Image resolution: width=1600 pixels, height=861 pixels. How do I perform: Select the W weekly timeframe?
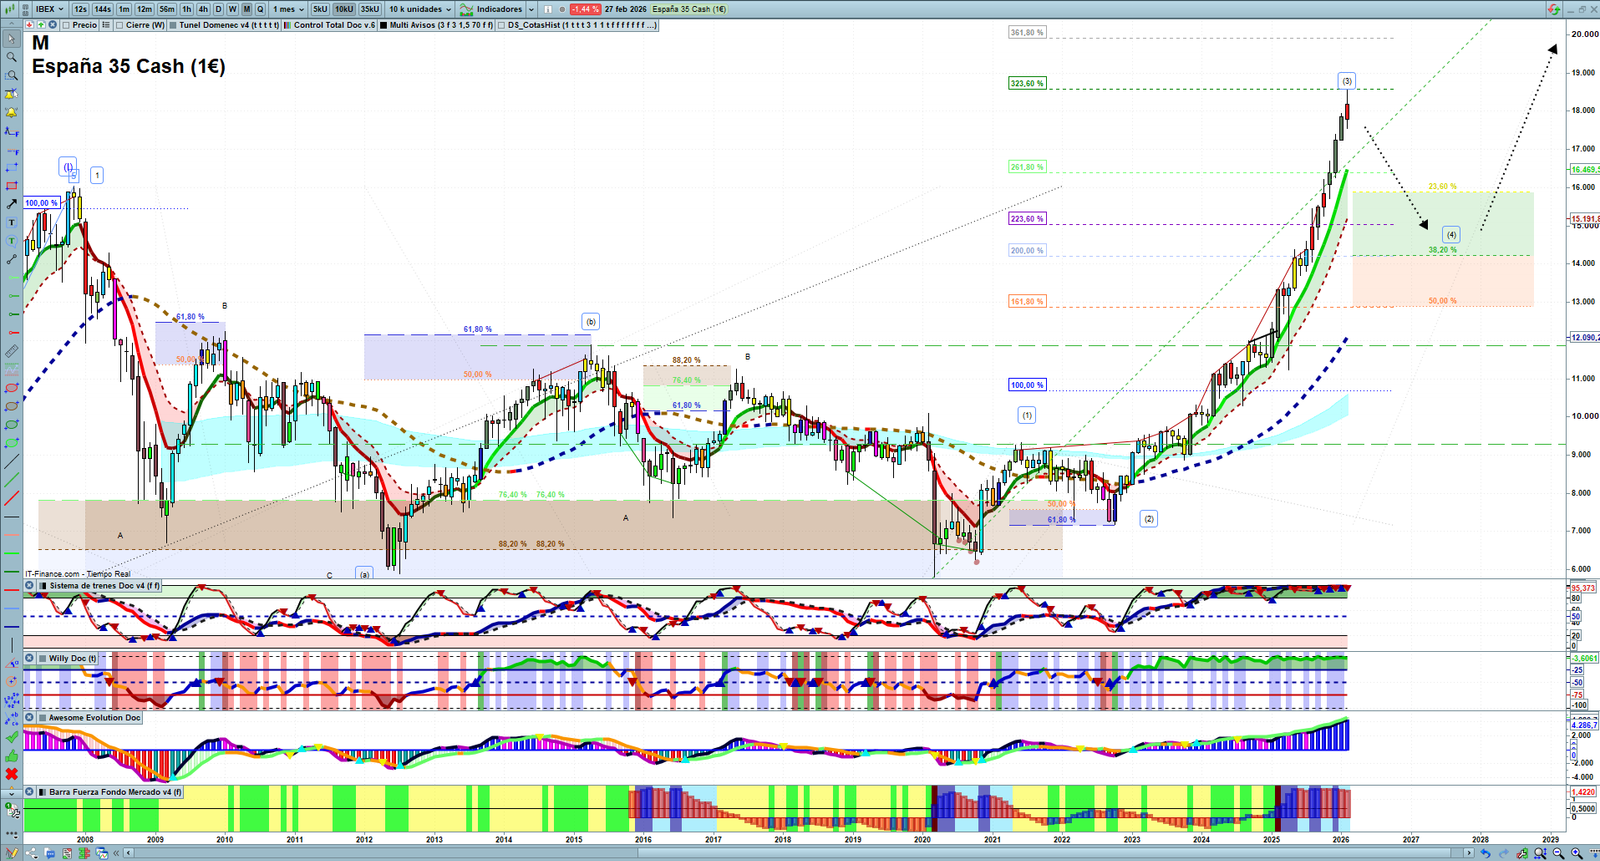232,9
